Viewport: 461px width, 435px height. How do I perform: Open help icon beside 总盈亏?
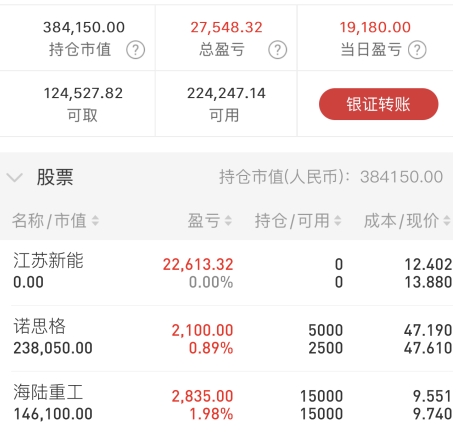click(277, 50)
